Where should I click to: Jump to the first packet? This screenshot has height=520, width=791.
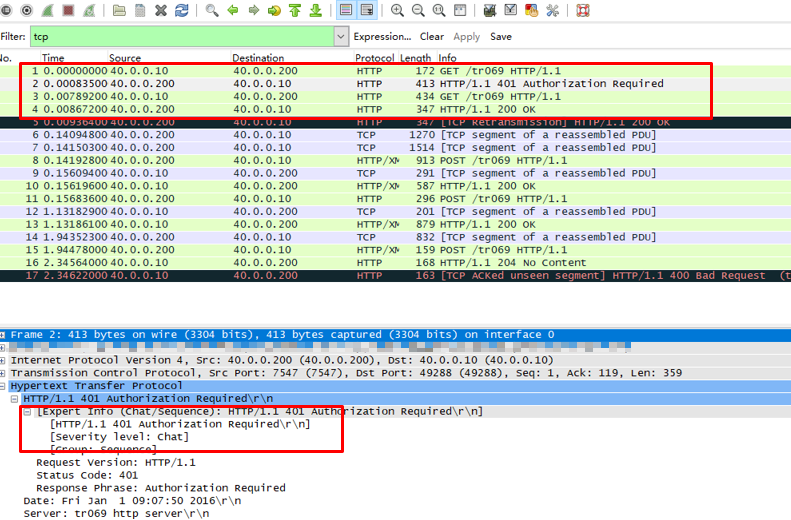click(295, 10)
